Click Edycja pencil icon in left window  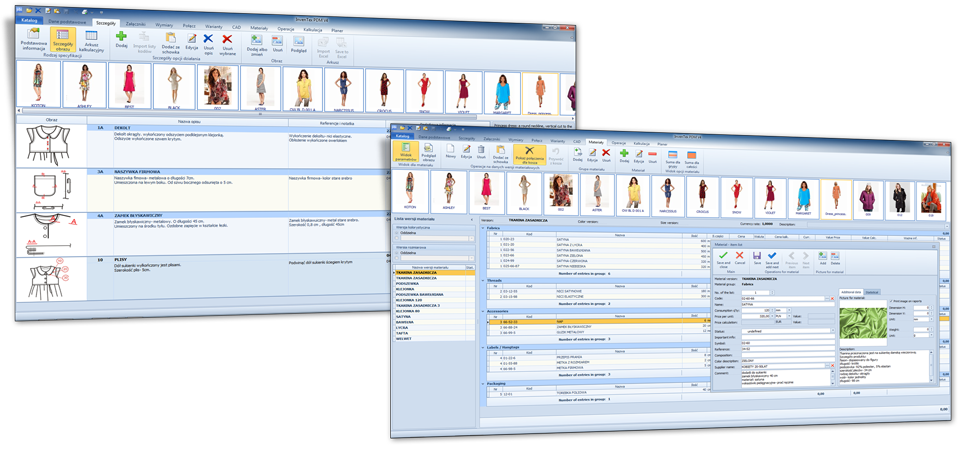click(192, 42)
